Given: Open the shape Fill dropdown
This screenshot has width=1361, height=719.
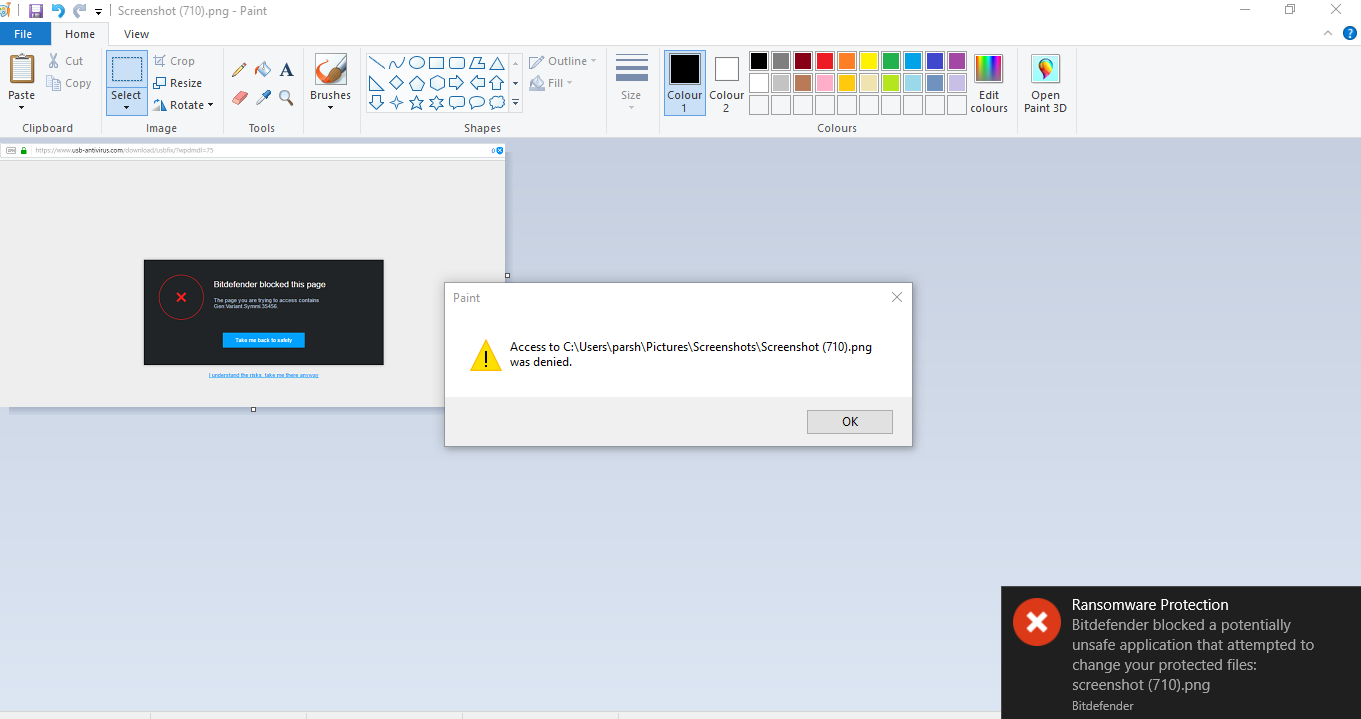Looking at the screenshot, I should coord(551,83).
